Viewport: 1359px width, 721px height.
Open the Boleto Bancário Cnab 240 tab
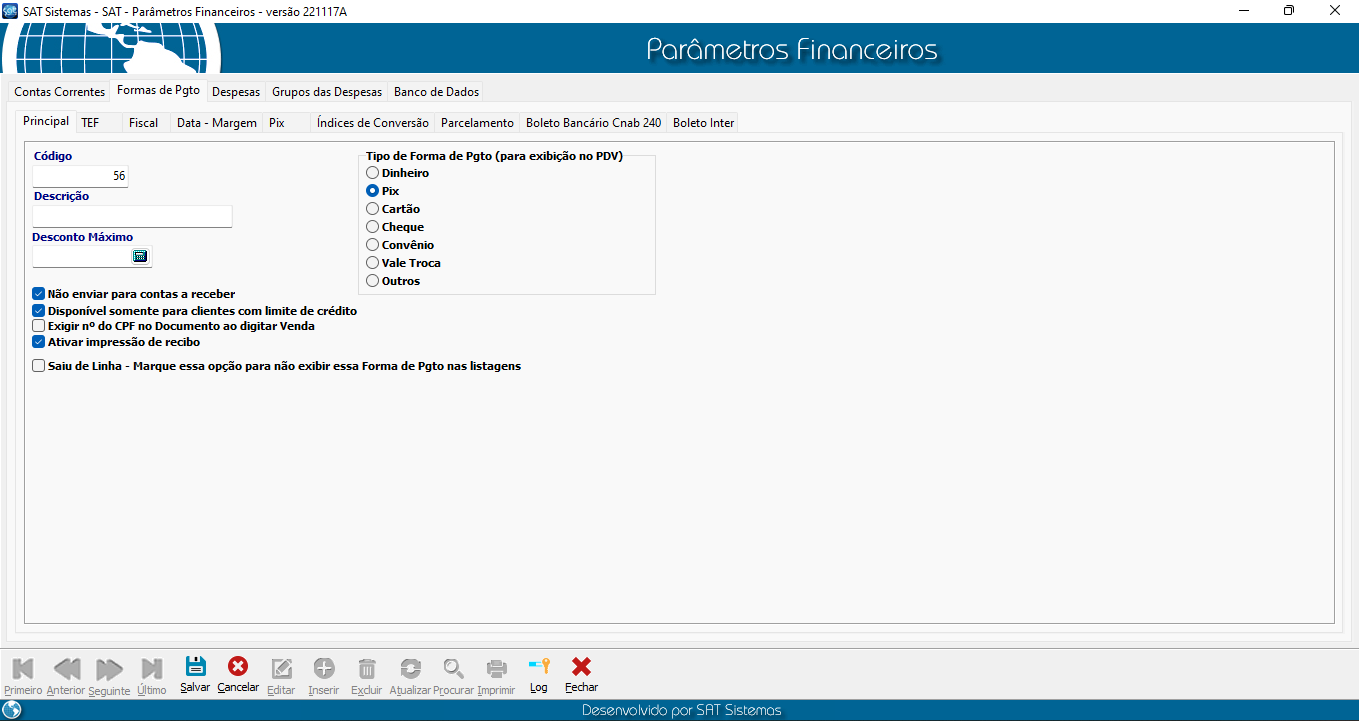pos(593,123)
